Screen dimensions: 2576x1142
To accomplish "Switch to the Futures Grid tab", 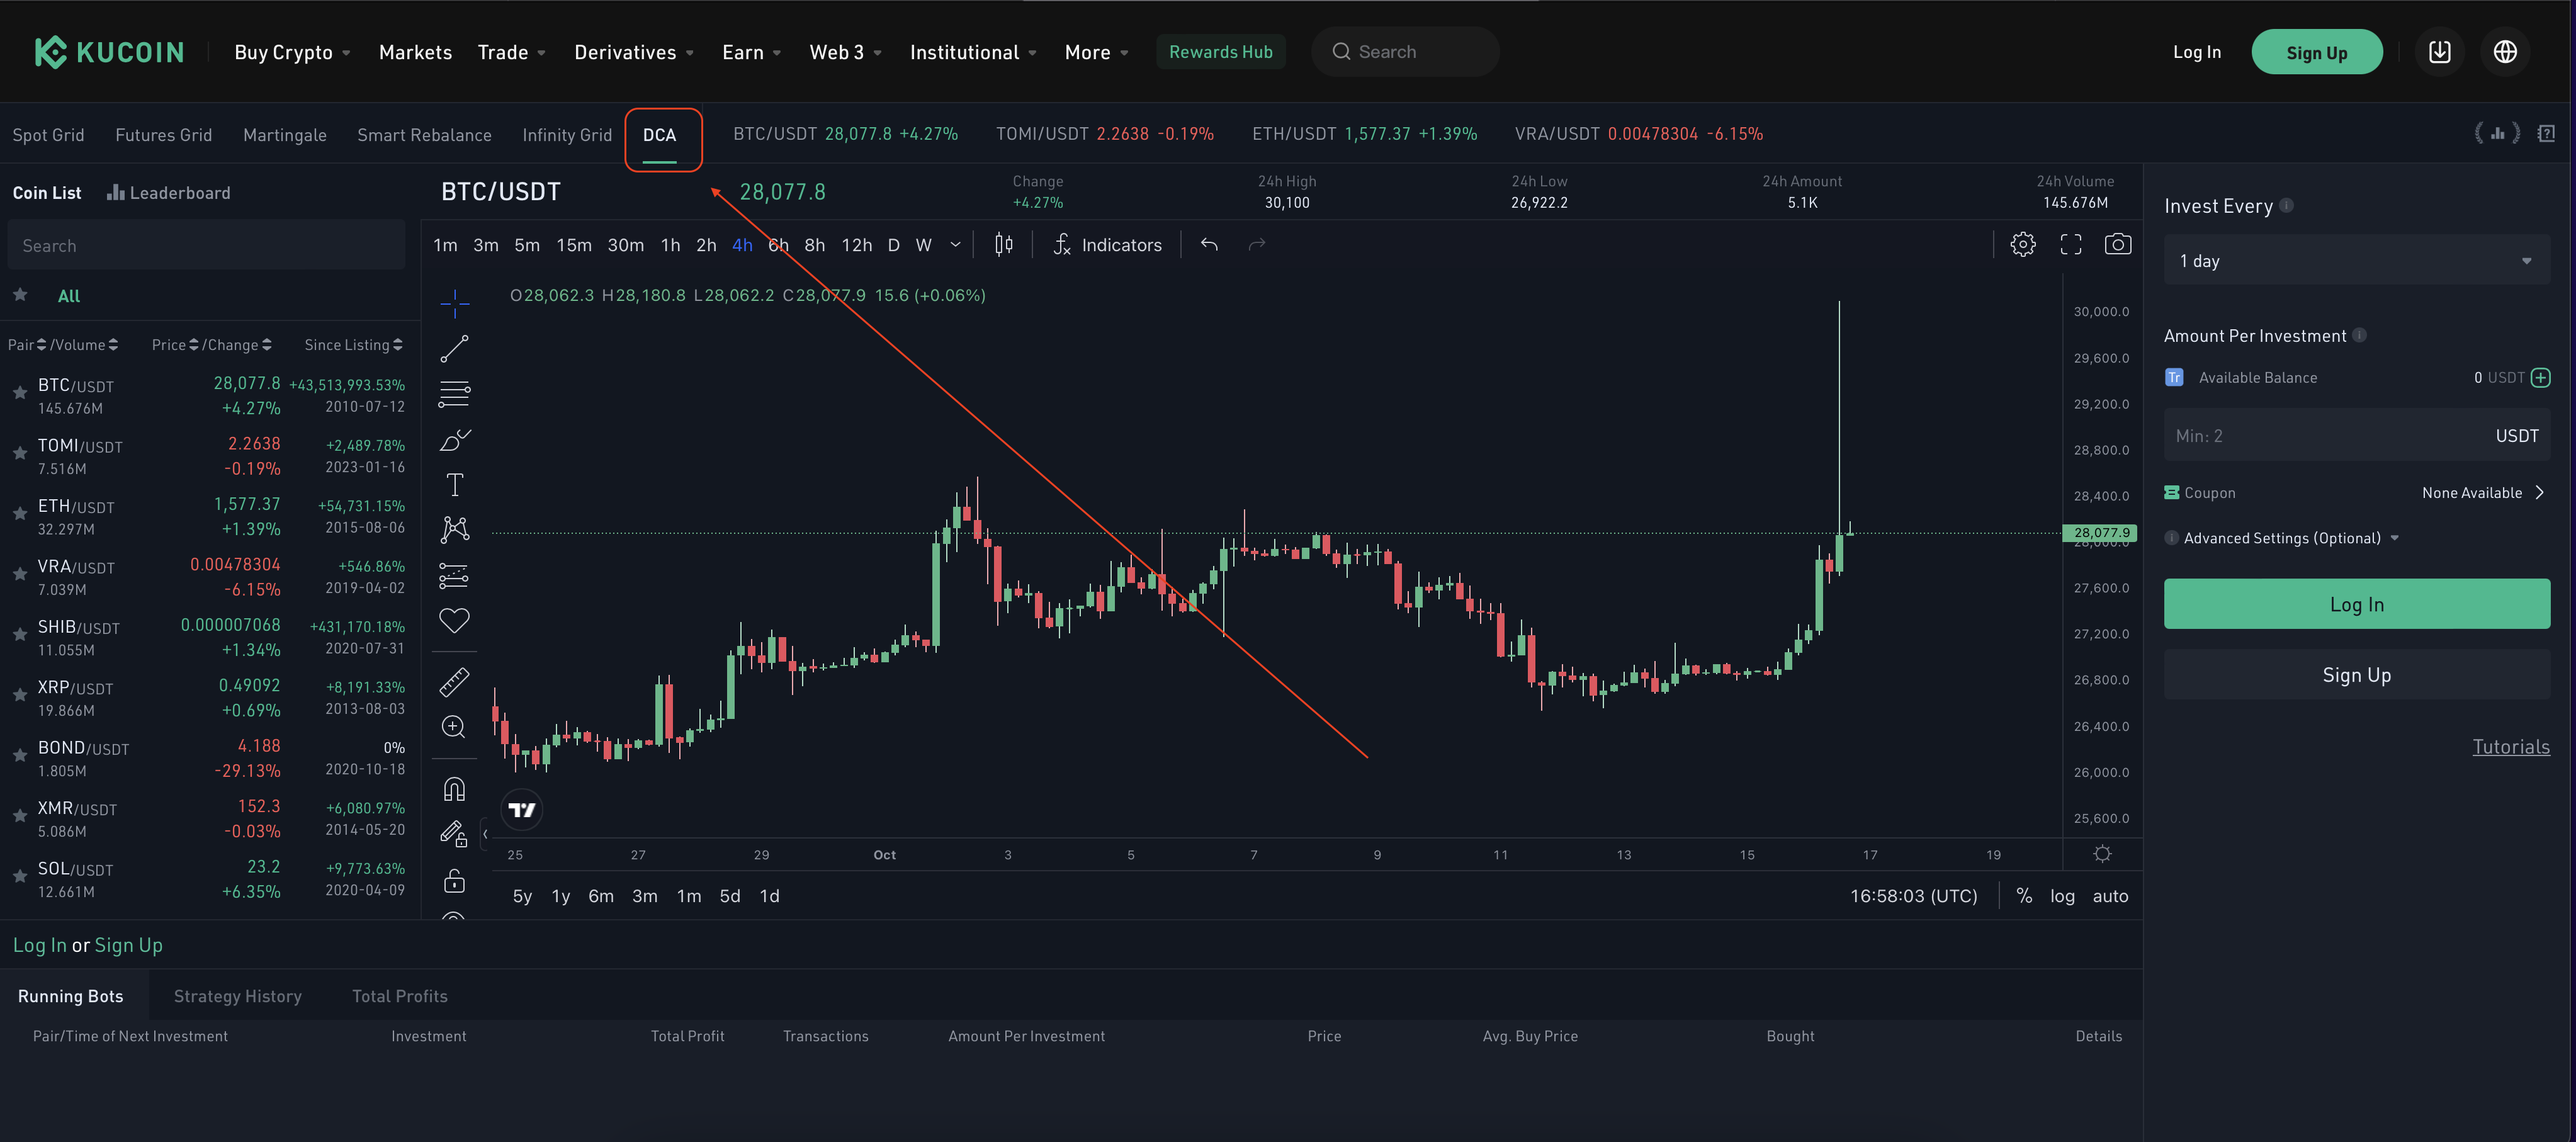I will point(163,135).
